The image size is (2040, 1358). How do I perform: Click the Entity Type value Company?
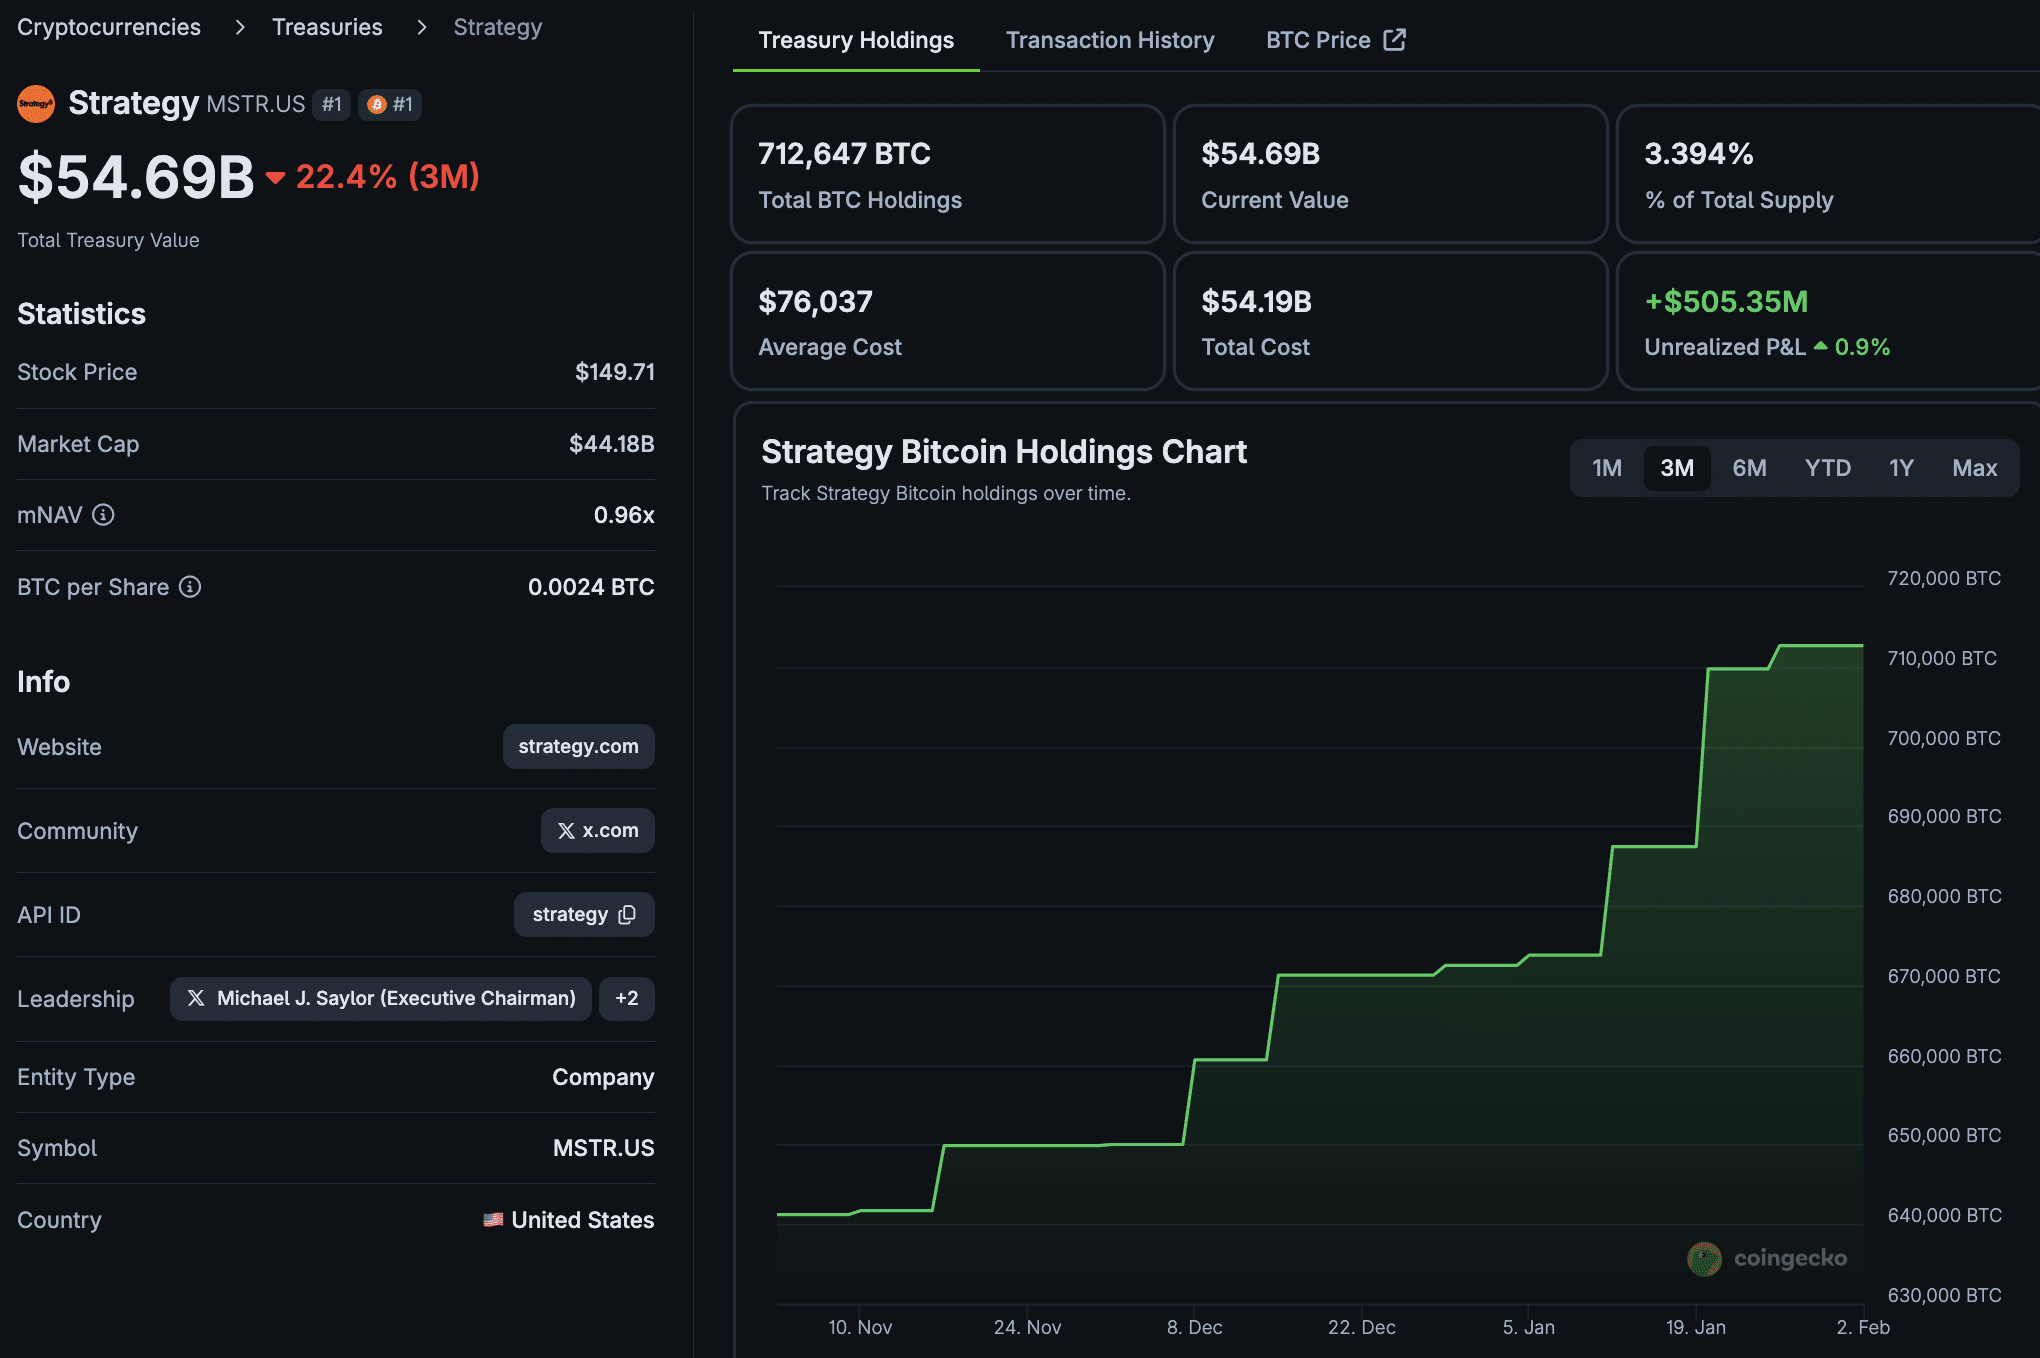tap(603, 1077)
